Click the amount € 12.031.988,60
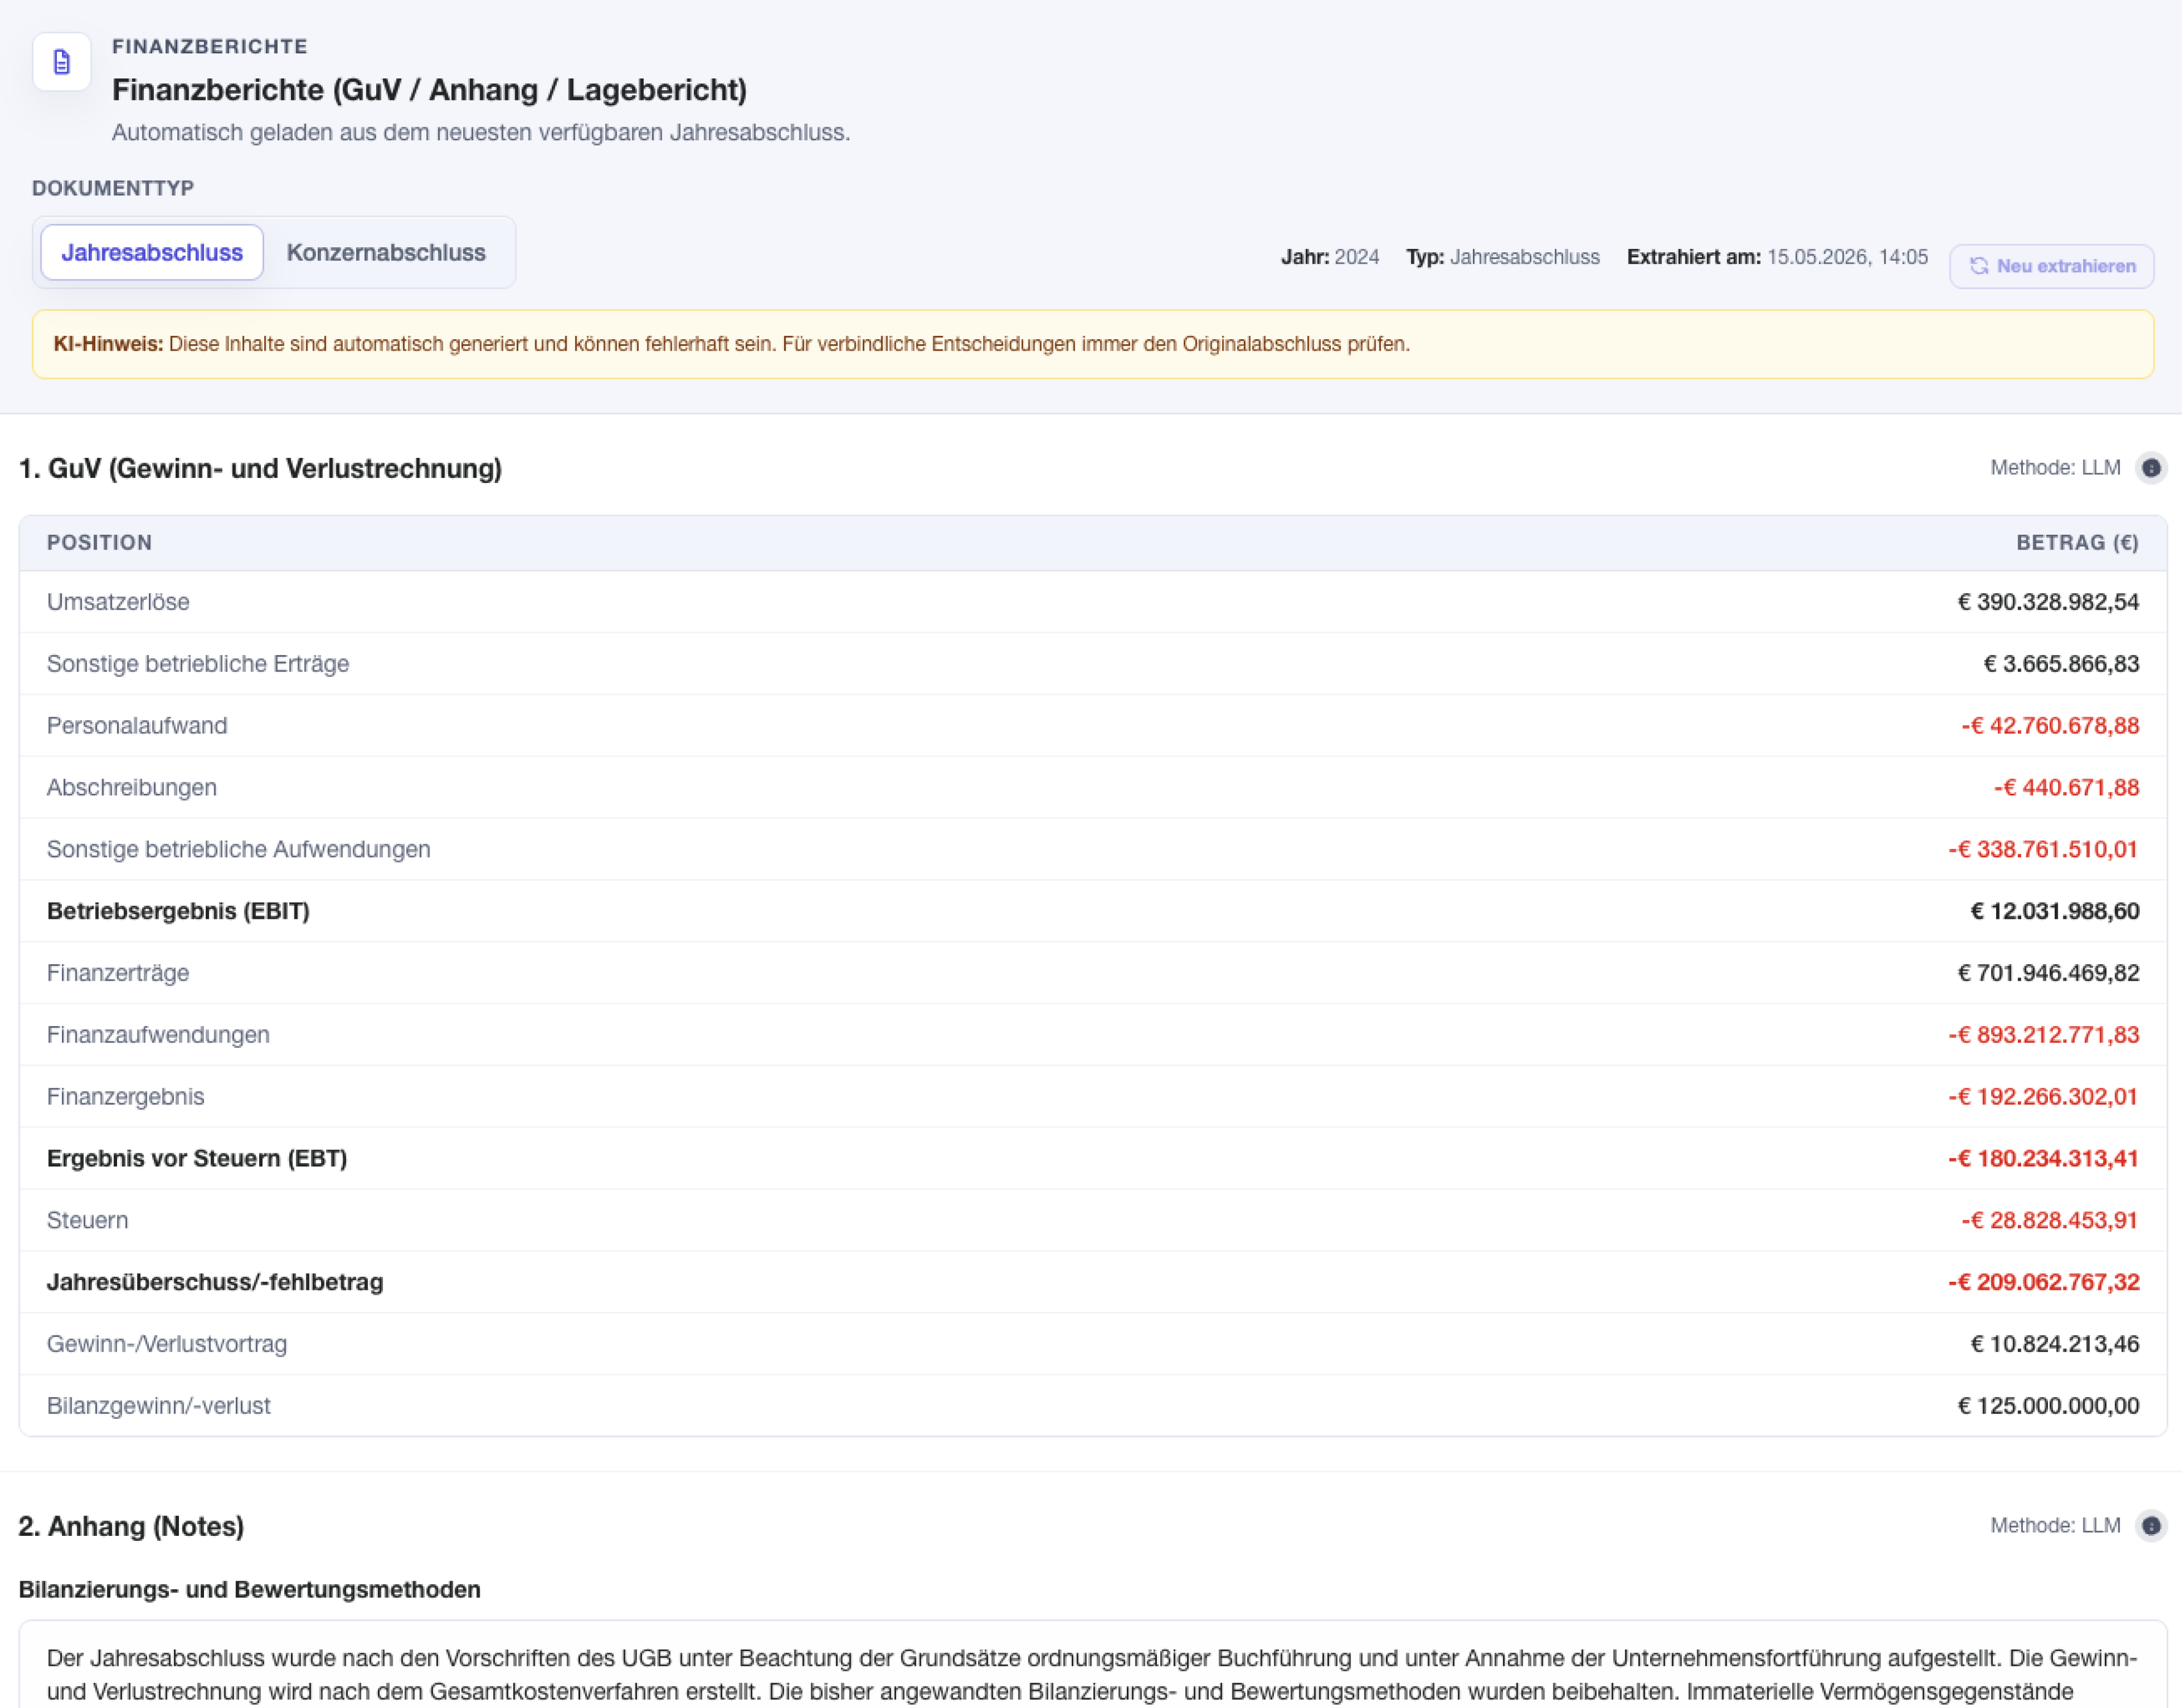This screenshot has height=1708, width=2182. click(x=2055, y=911)
